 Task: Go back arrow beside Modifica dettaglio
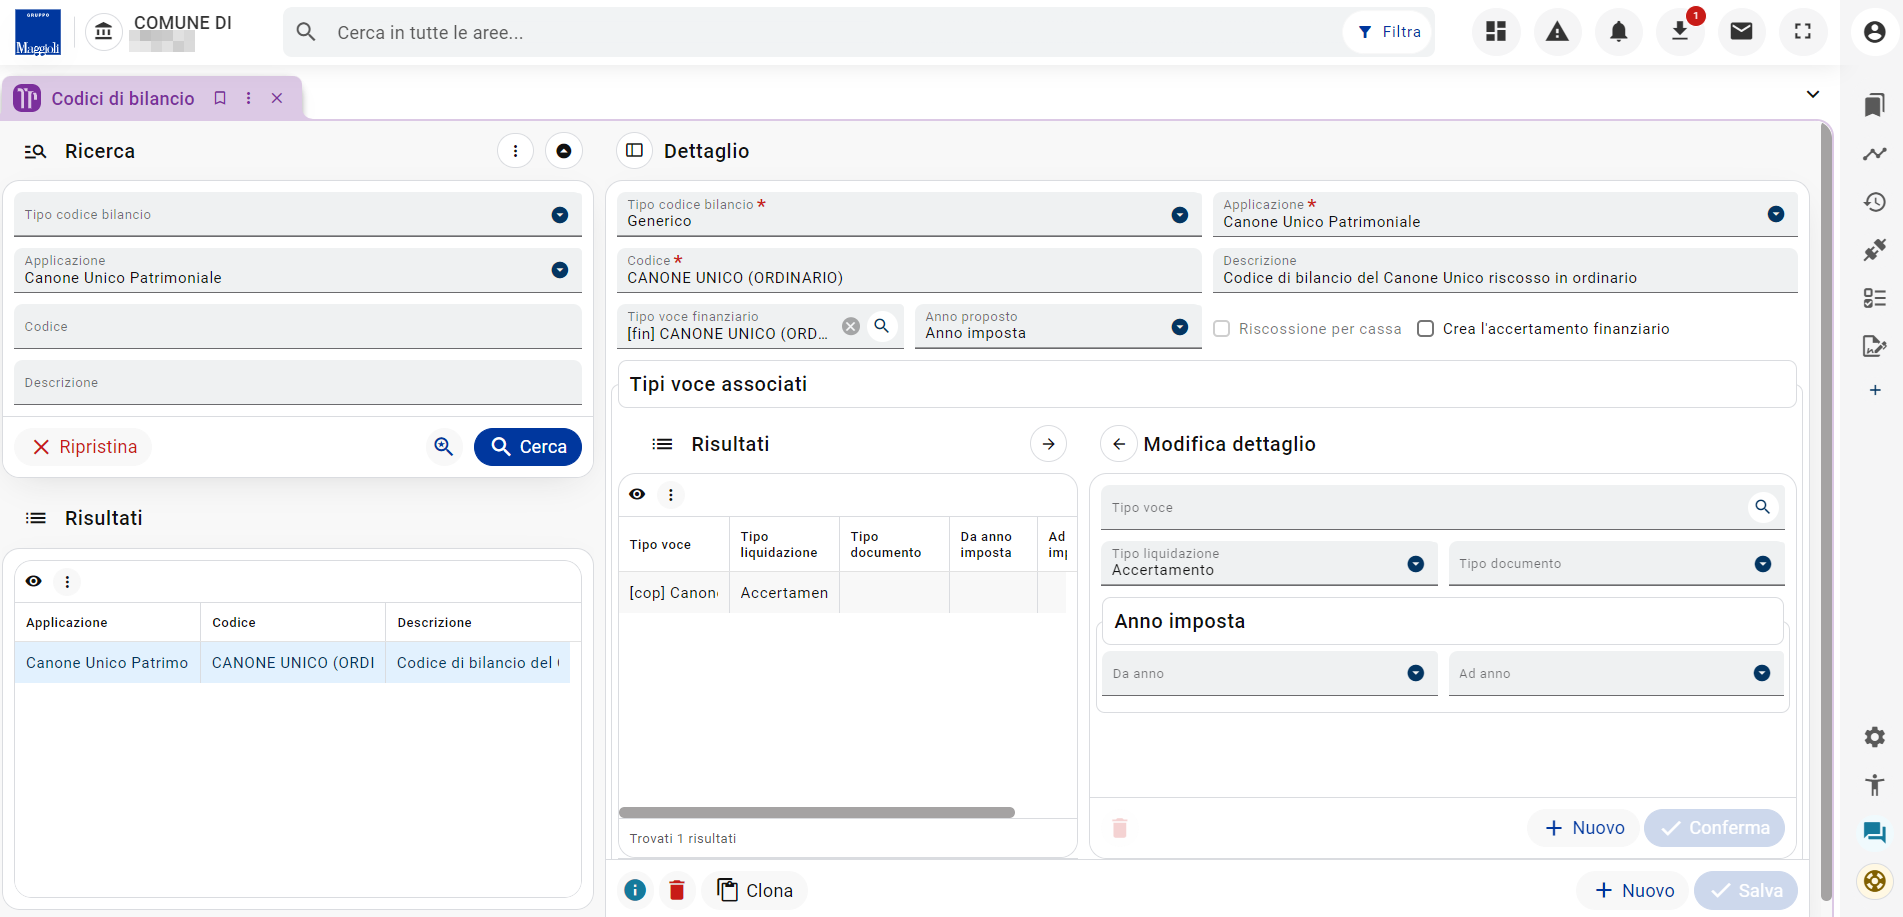tap(1119, 444)
